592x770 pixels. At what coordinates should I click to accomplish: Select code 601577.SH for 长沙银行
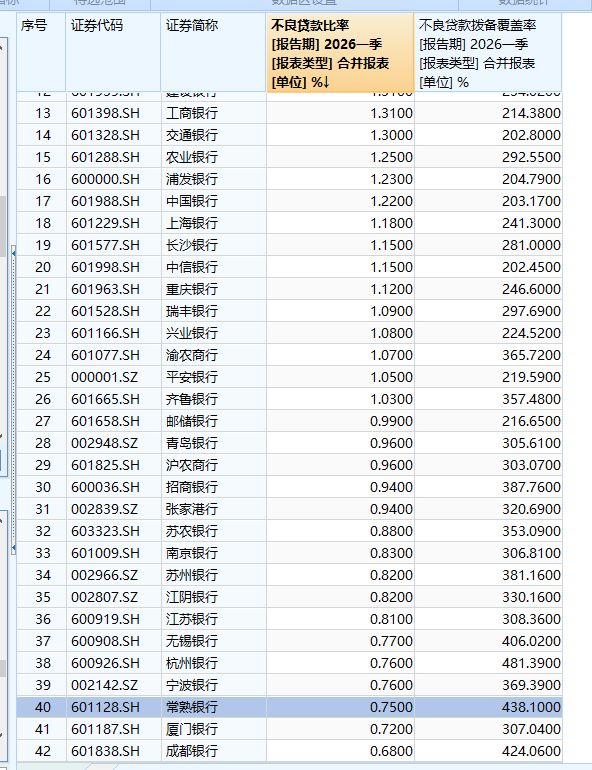(113, 245)
